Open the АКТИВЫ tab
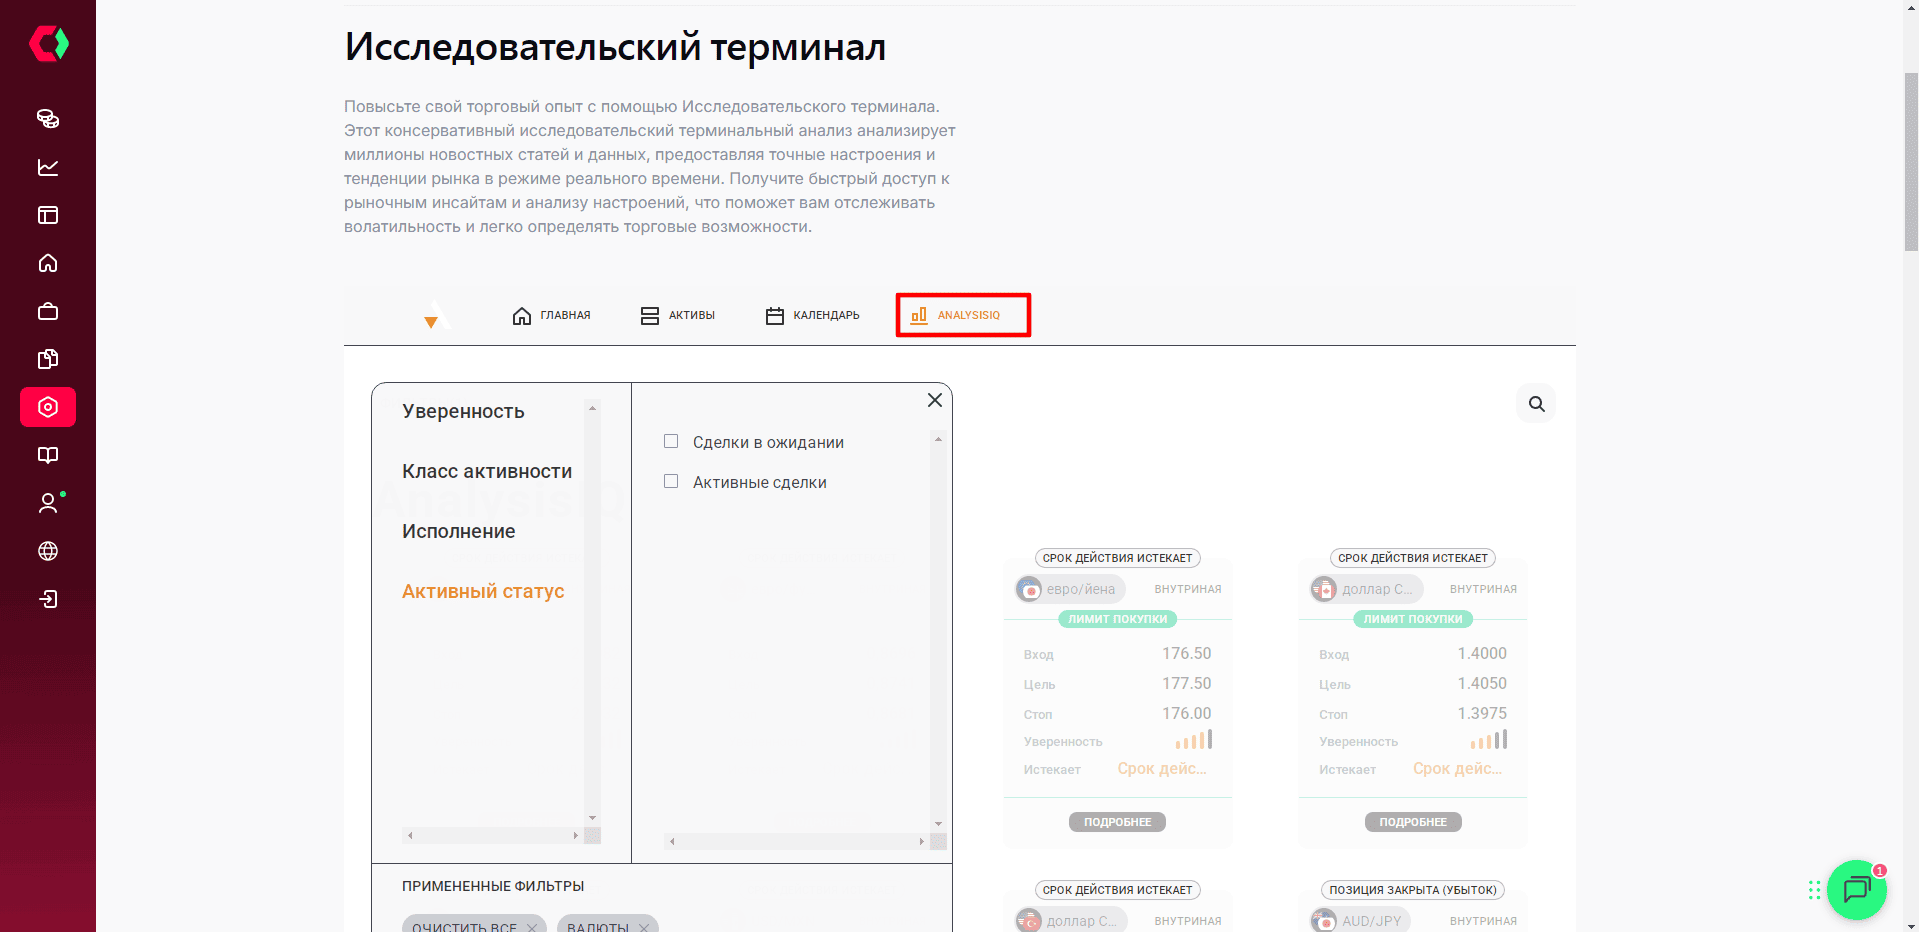Image resolution: width=1919 pixels, height=932 pixels. pos(677,315)
